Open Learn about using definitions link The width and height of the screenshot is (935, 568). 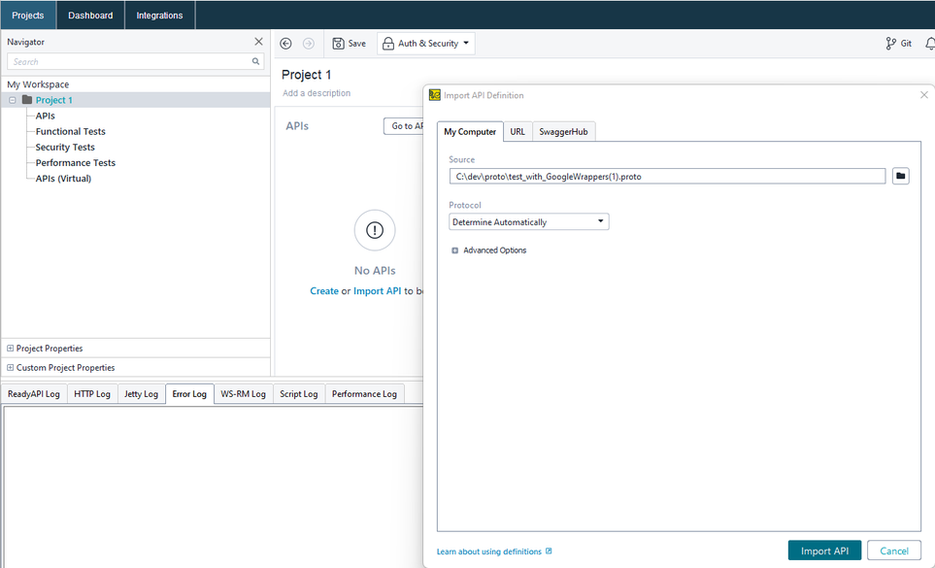pyautogui.click(x=489, y=552)
